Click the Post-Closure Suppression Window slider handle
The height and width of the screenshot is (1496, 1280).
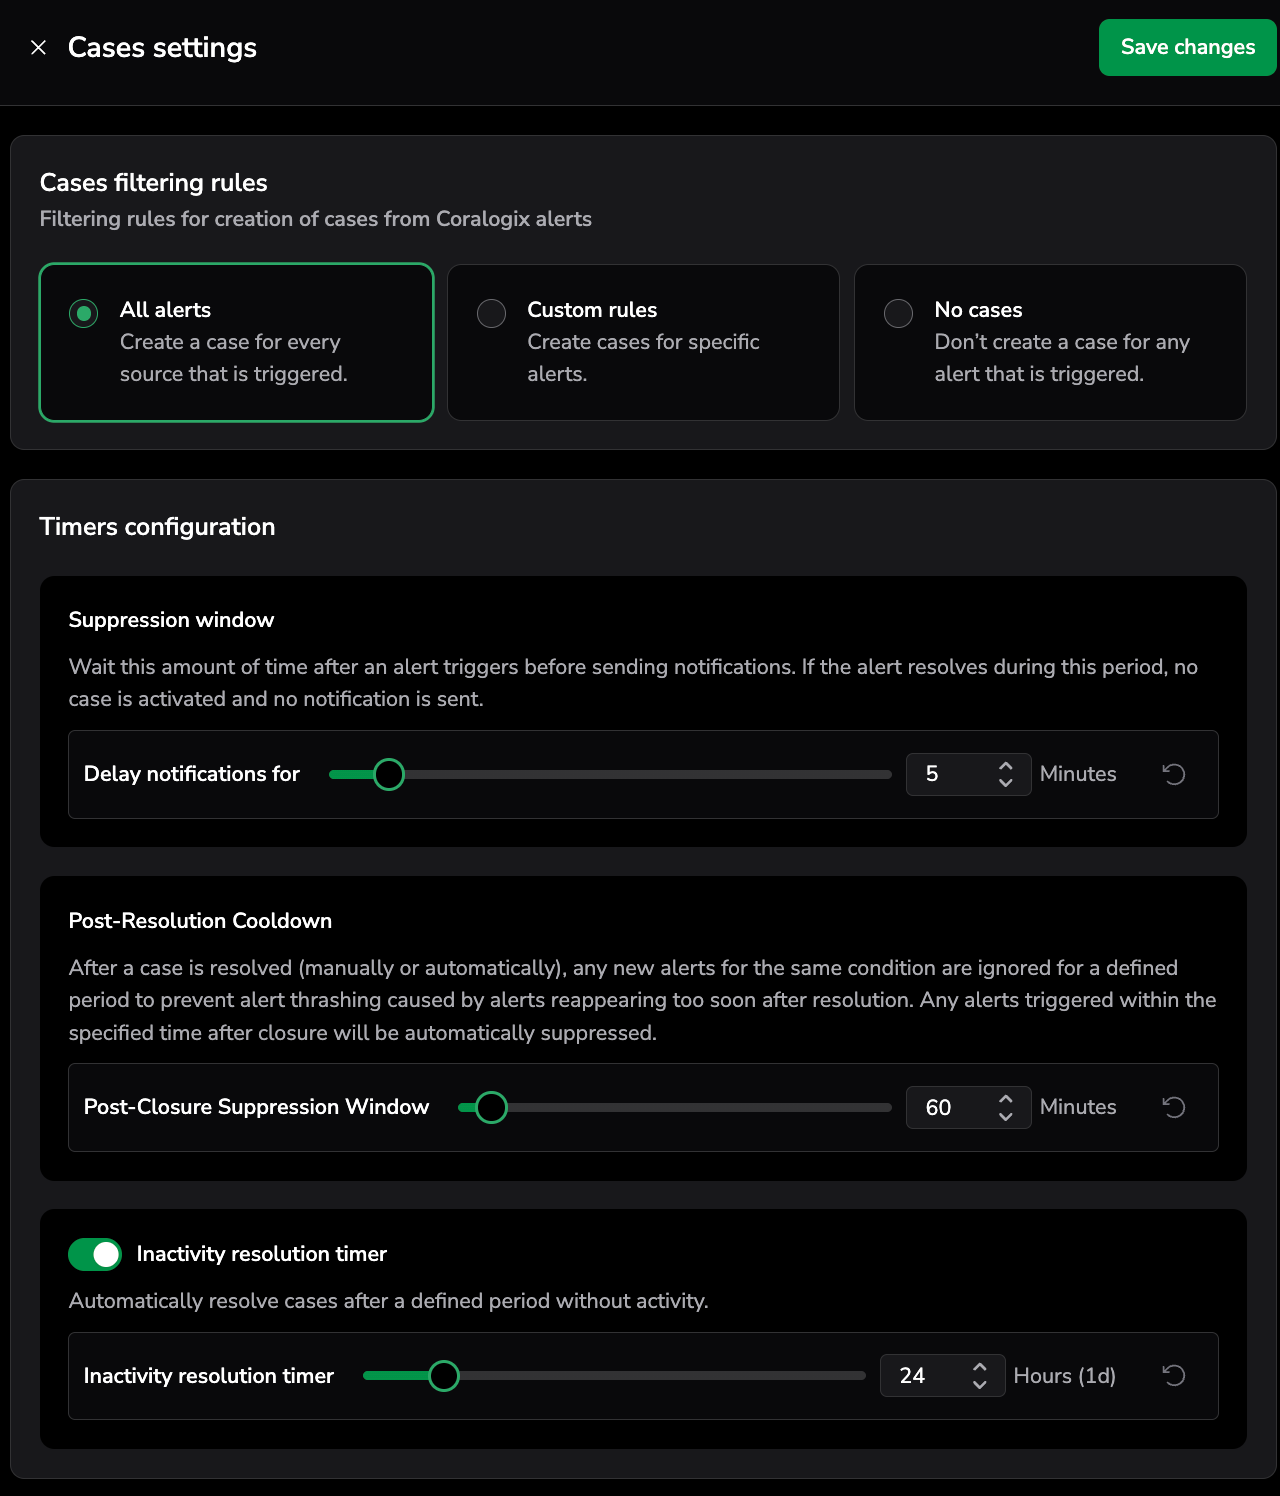tap(491, 1107)
